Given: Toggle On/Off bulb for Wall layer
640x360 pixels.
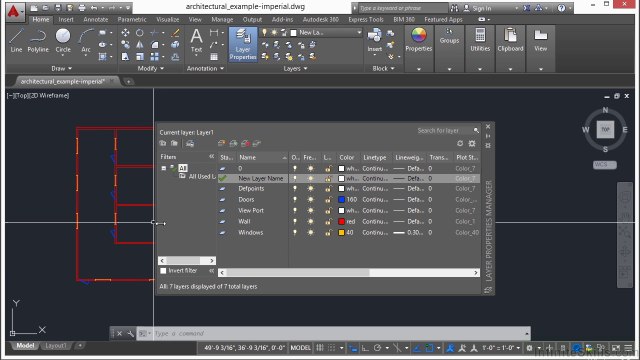Looking at the screenshot, I should point(295,222).
